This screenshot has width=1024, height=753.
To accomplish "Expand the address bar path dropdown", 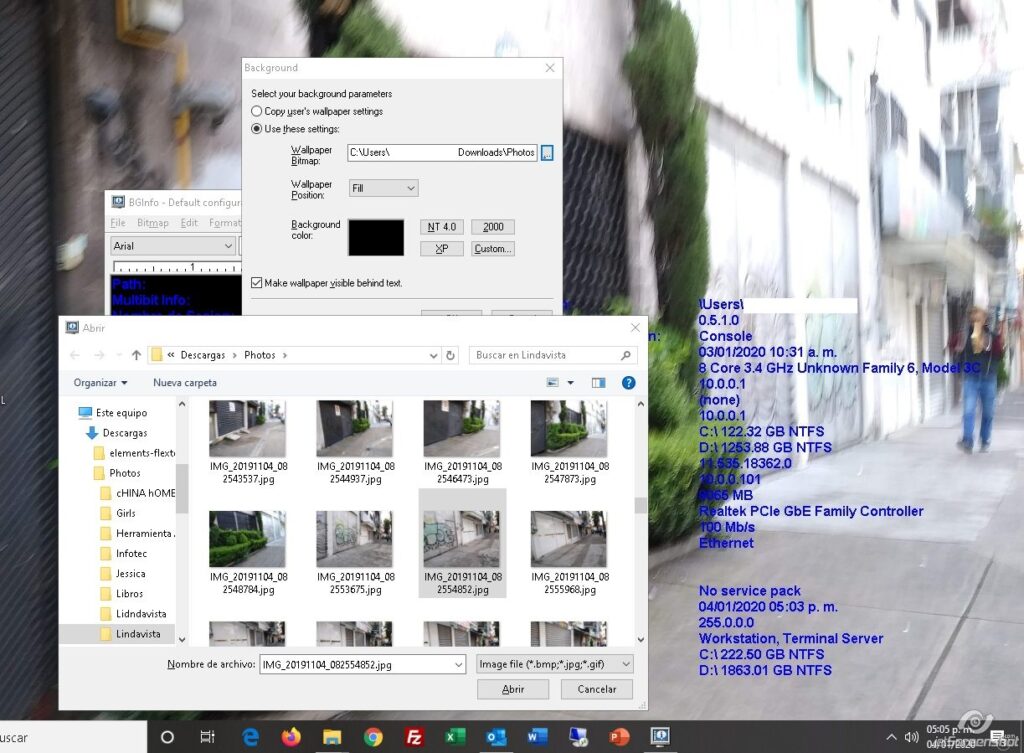I will pyautogui.click(x=433, y=355).
